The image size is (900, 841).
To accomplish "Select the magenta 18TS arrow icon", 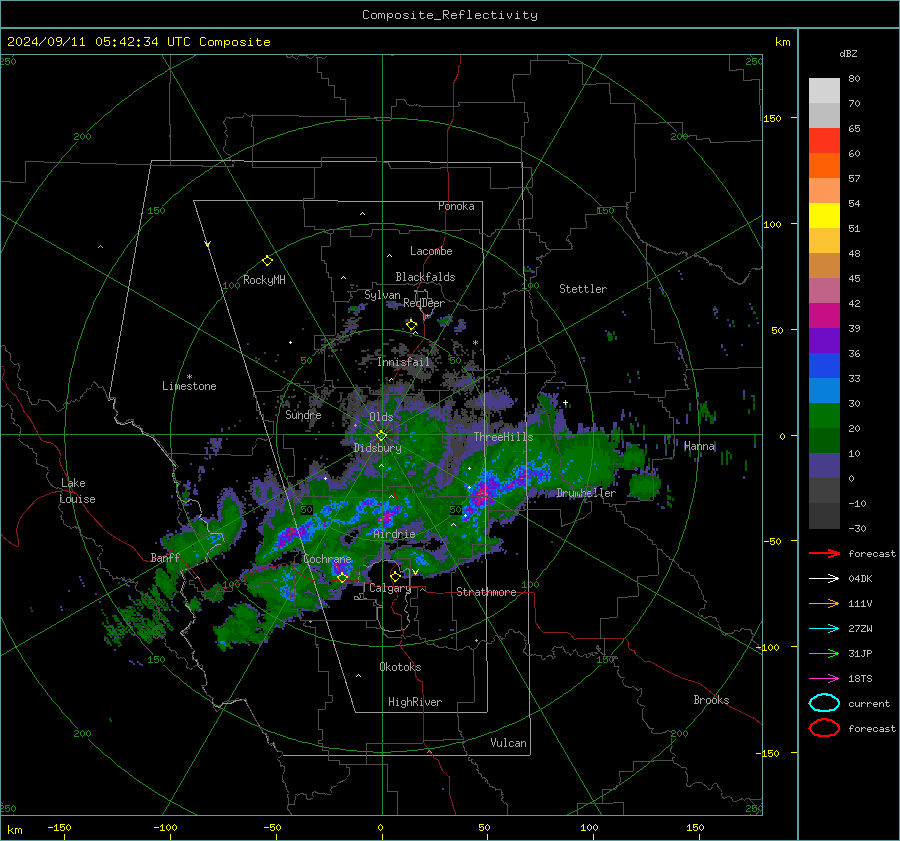I will point(824,678).
